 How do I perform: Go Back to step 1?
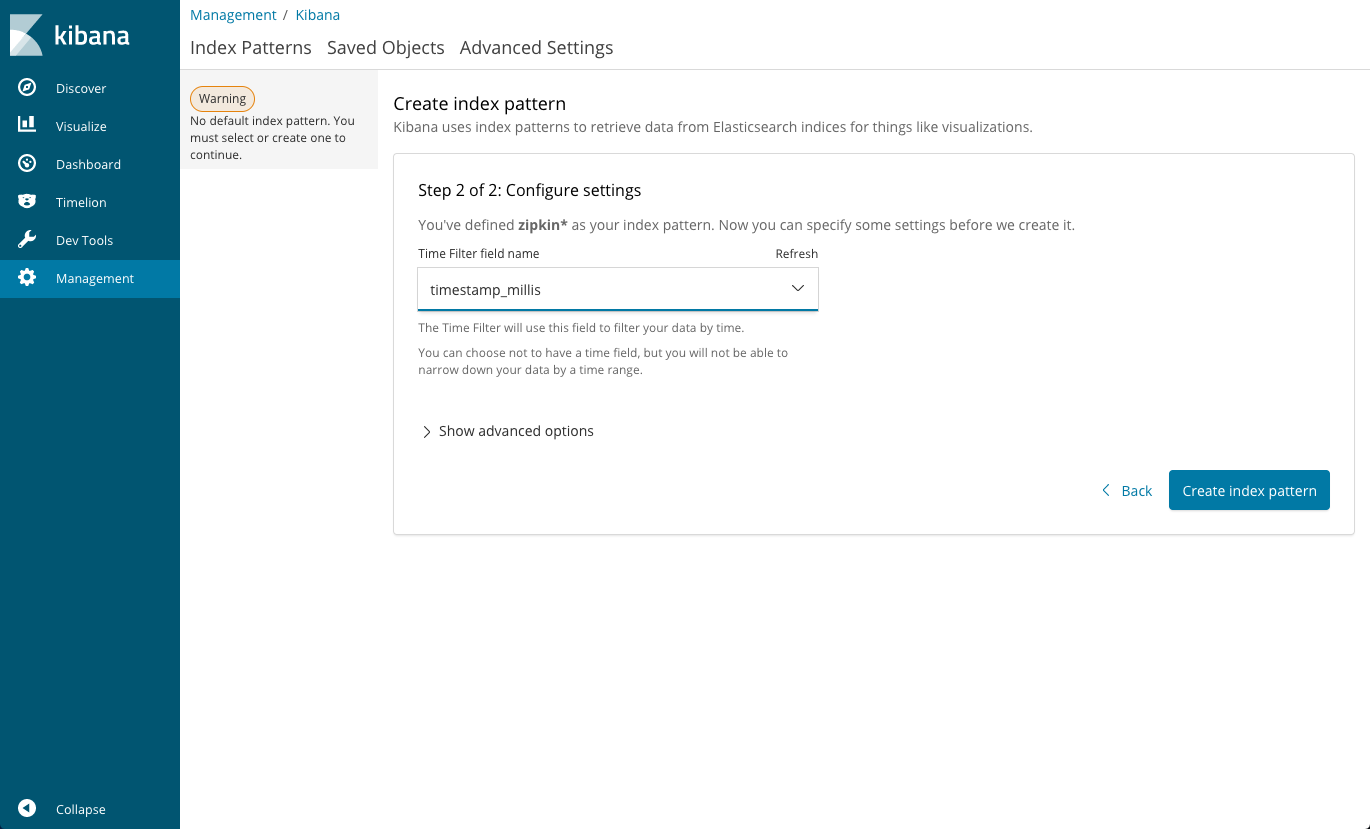1127,490
